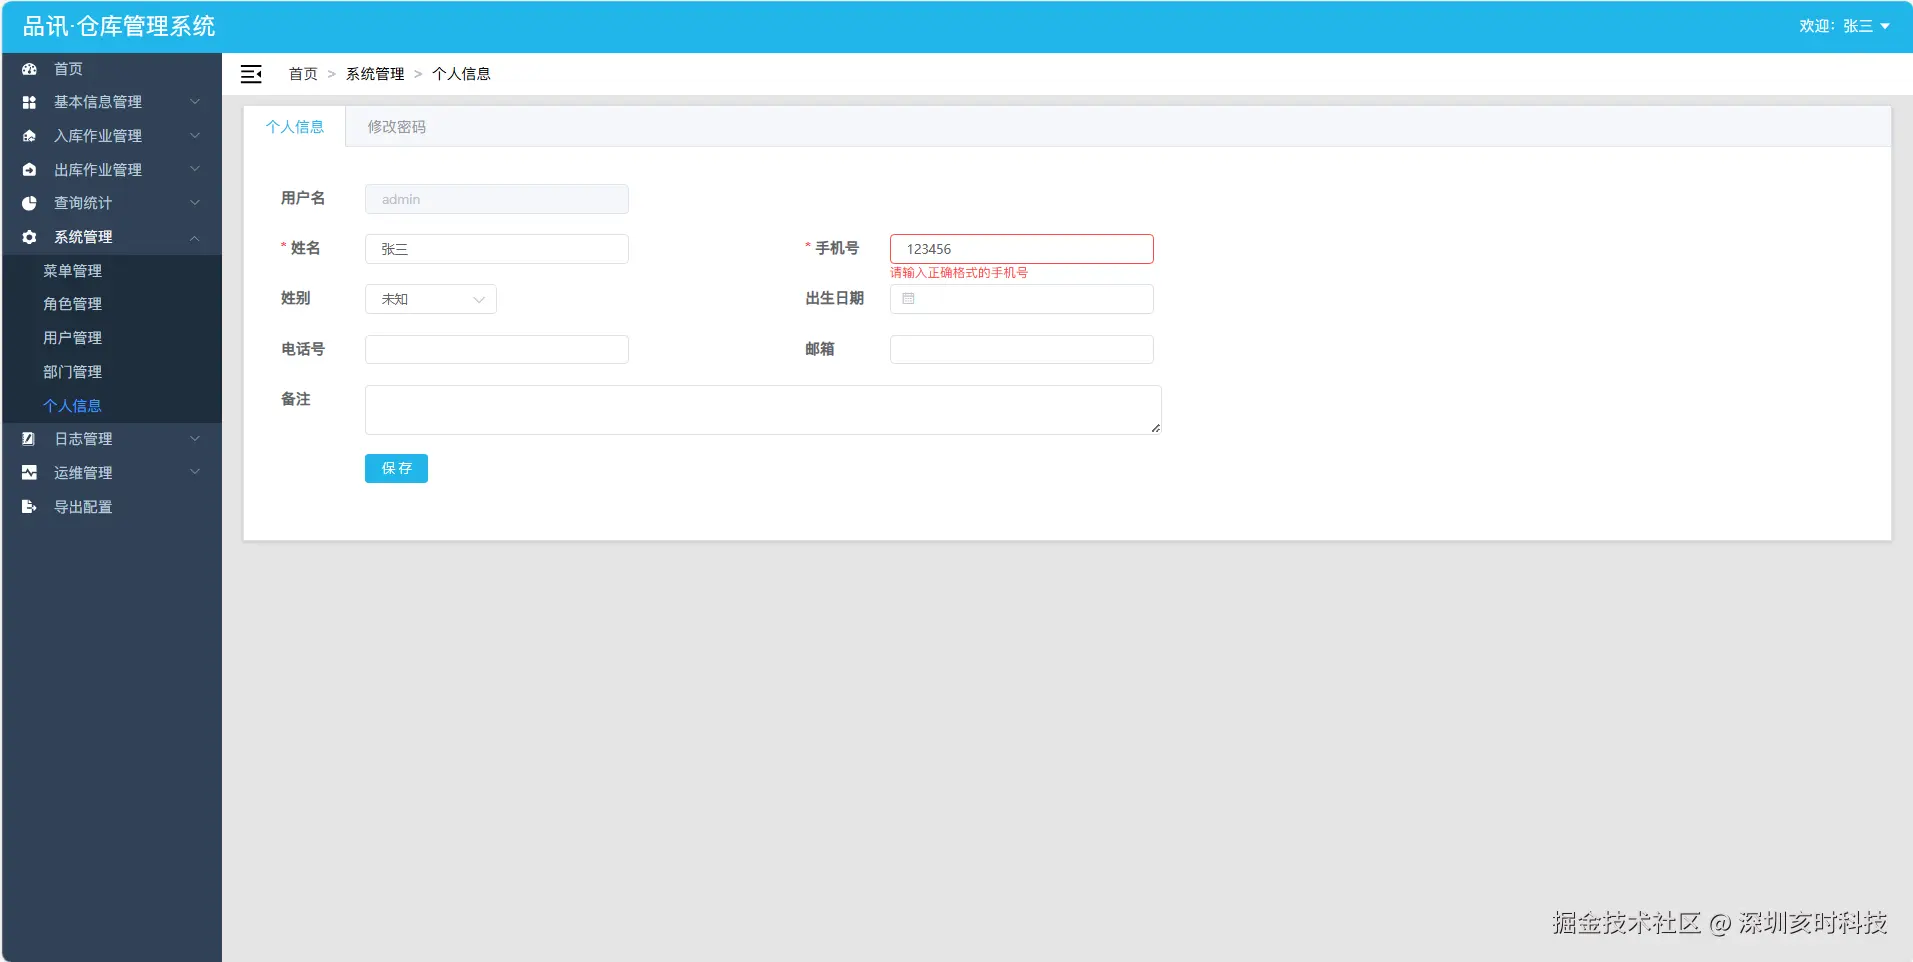Collapse the 系统管理 menu chevron
Viewport: 1913px width, 962px height.
click(x=195, y=237)
